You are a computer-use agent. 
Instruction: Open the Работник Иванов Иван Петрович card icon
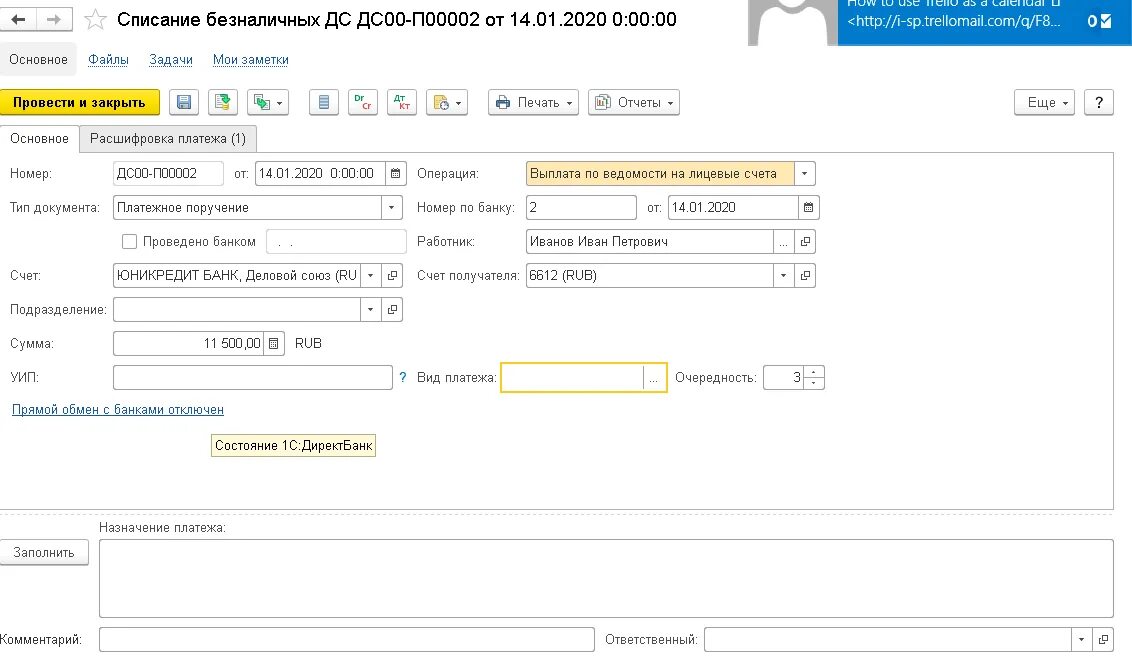(805, 241)
